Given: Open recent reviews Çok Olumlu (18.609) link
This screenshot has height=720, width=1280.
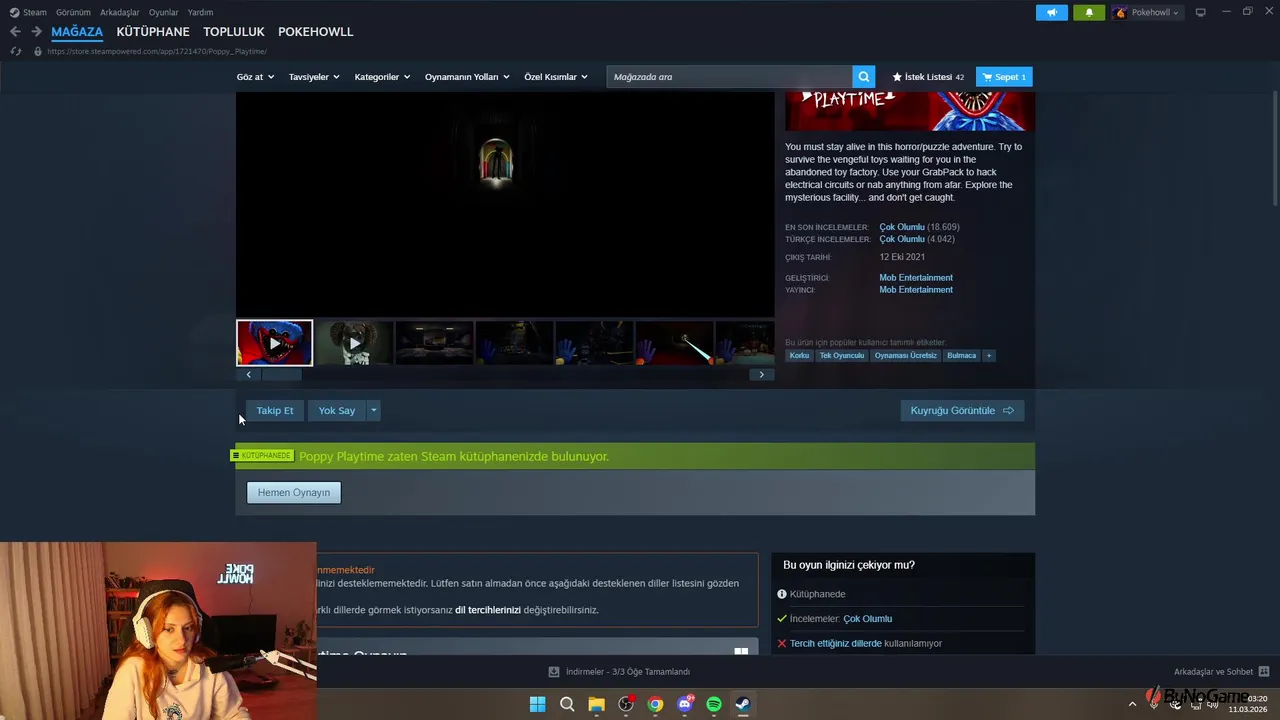Looking at the screenshot, I should coord(919,227).
